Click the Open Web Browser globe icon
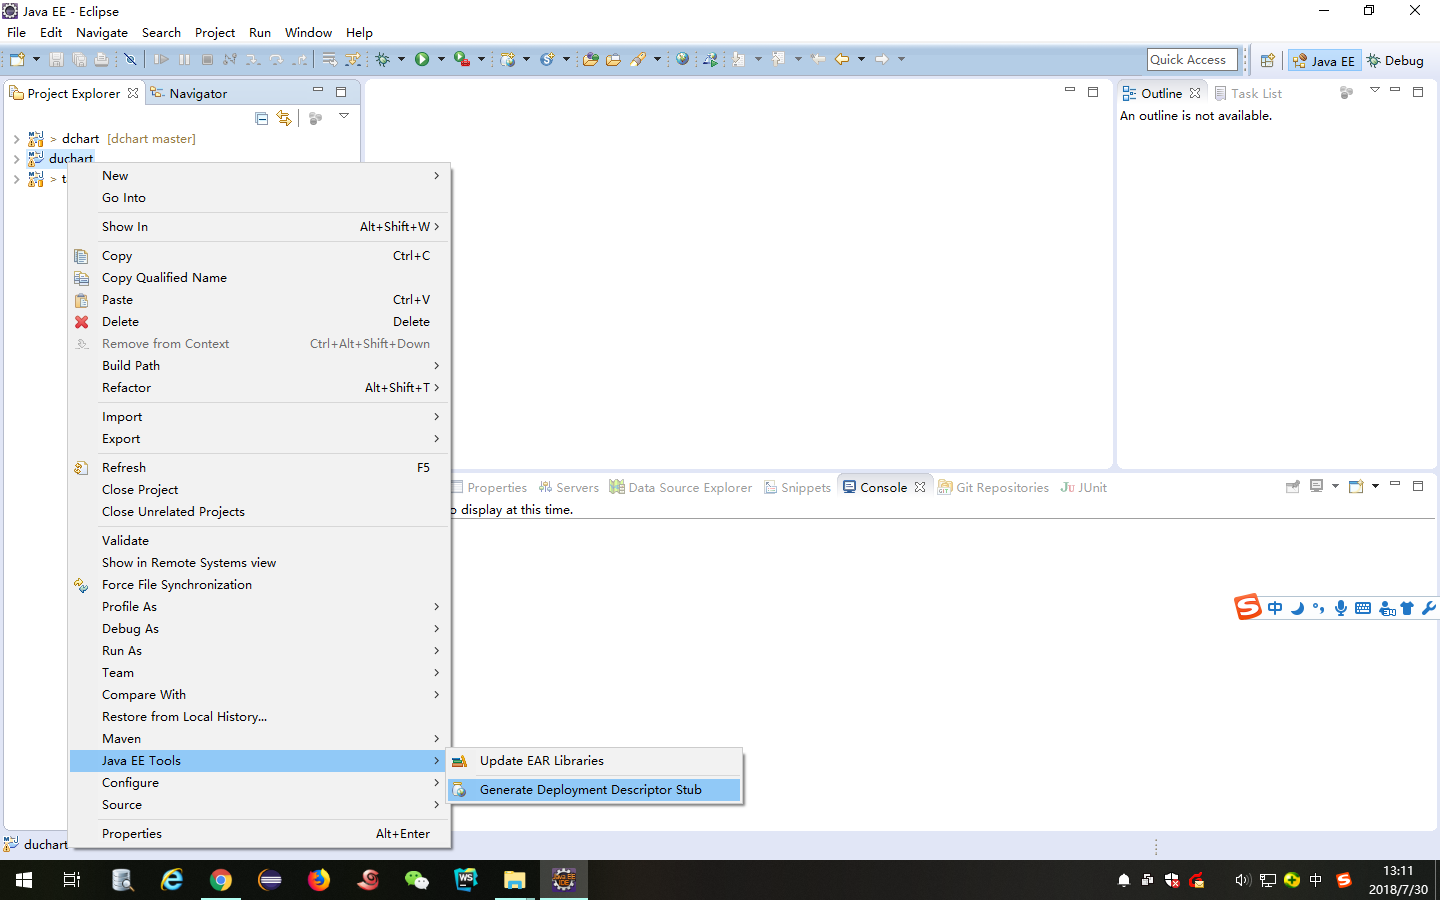The image size is (1440, 900). coord(682,59)
